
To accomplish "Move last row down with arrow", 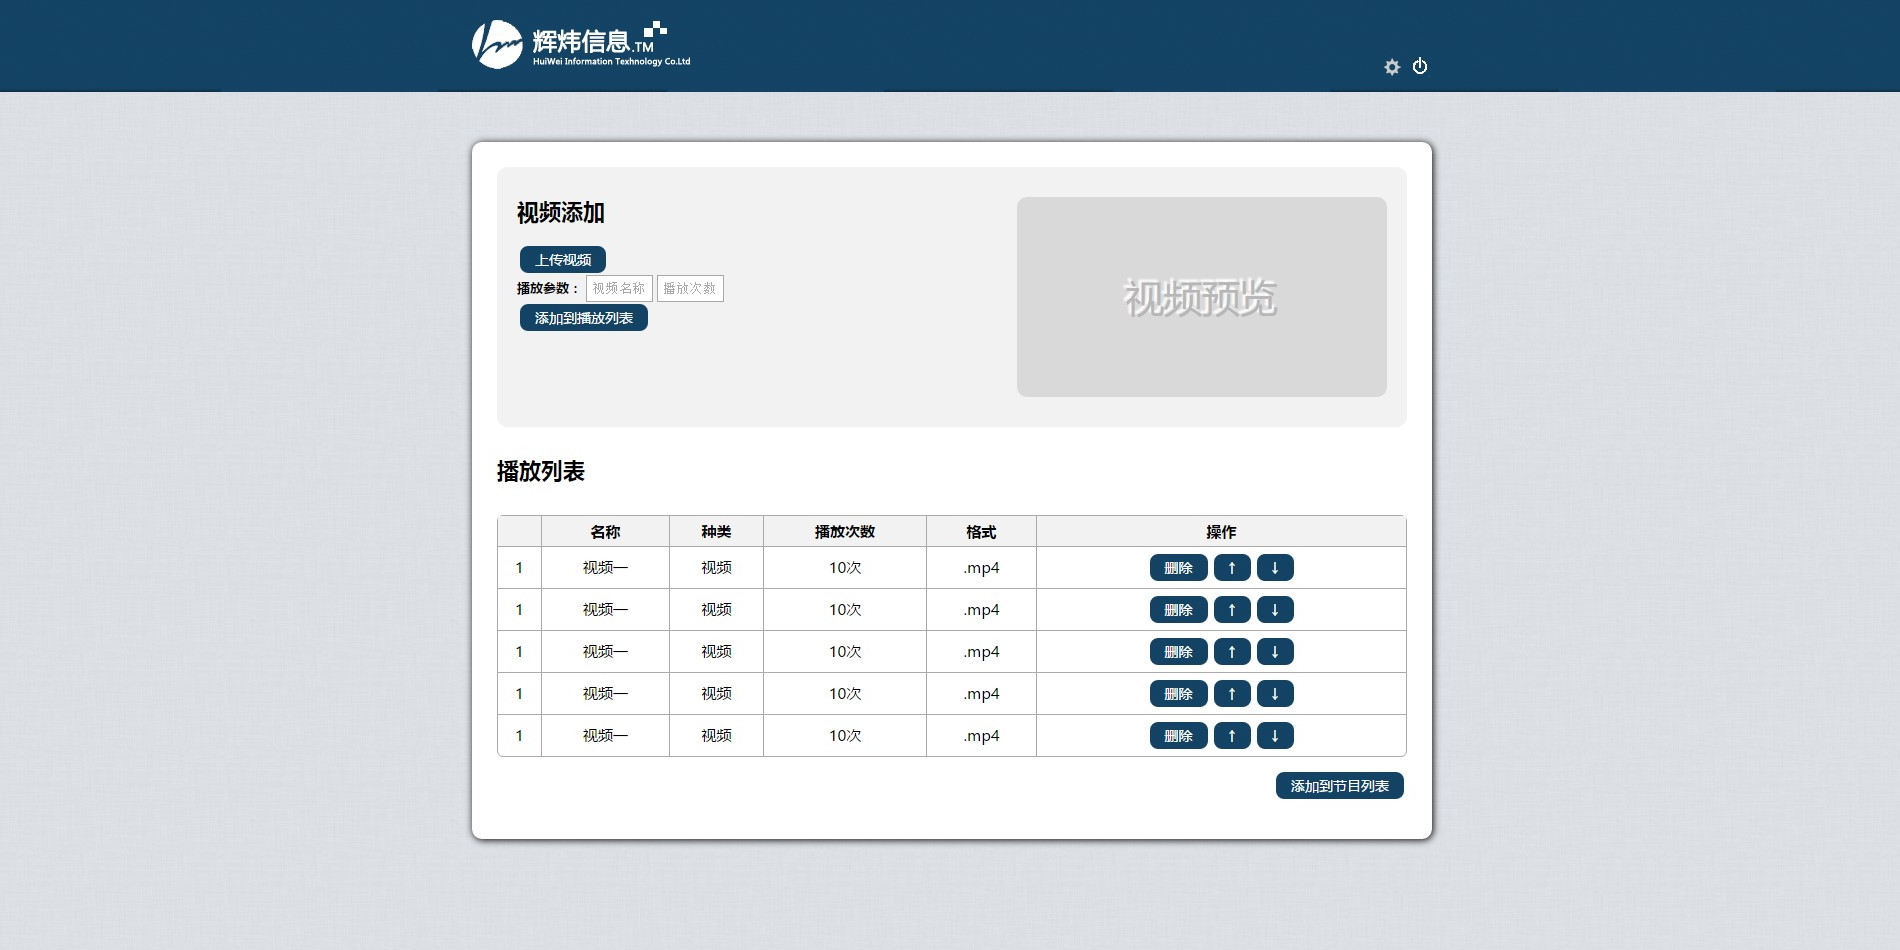I will [1275, 736].
